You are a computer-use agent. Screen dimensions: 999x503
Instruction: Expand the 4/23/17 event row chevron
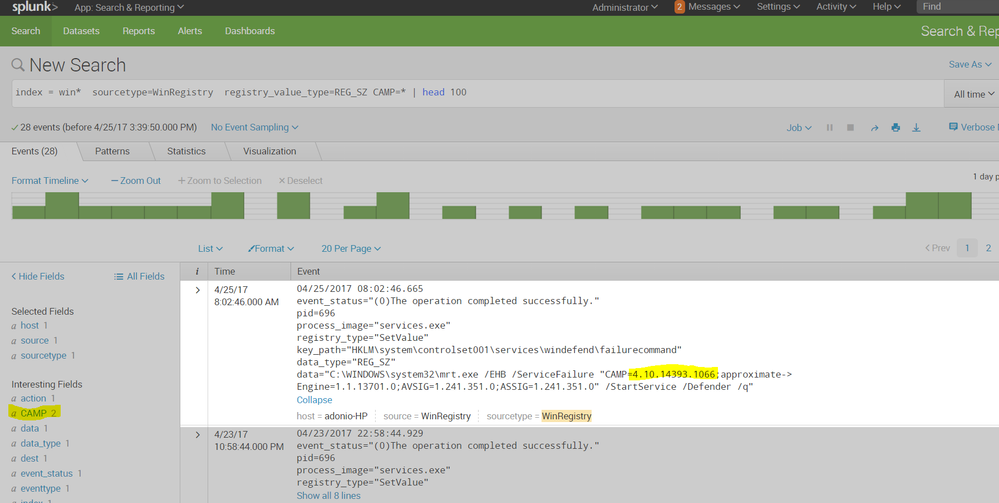[197, 435]
